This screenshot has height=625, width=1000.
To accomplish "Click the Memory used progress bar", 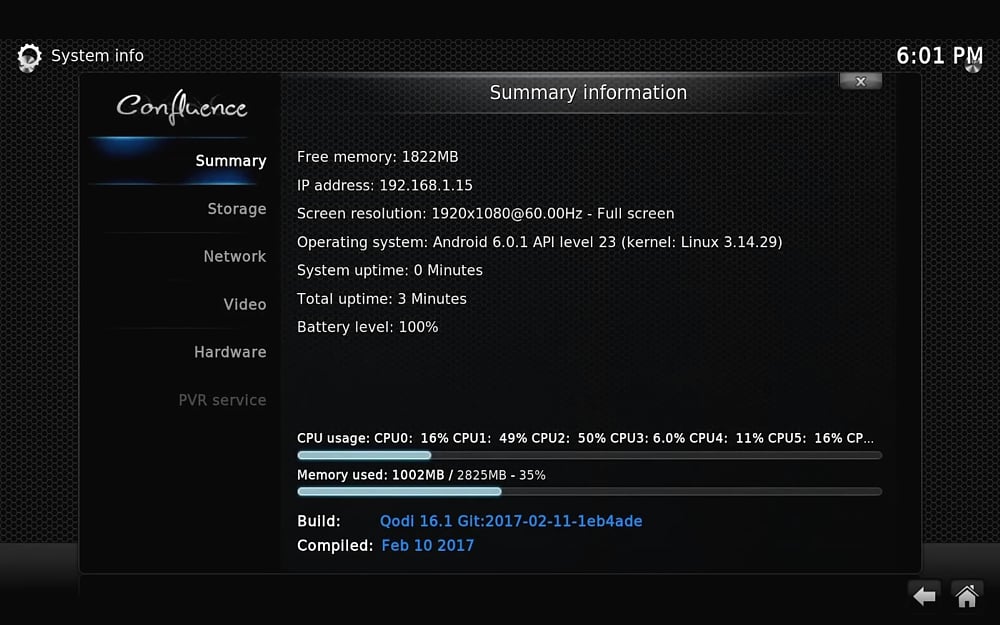I will tap(589, 491).
